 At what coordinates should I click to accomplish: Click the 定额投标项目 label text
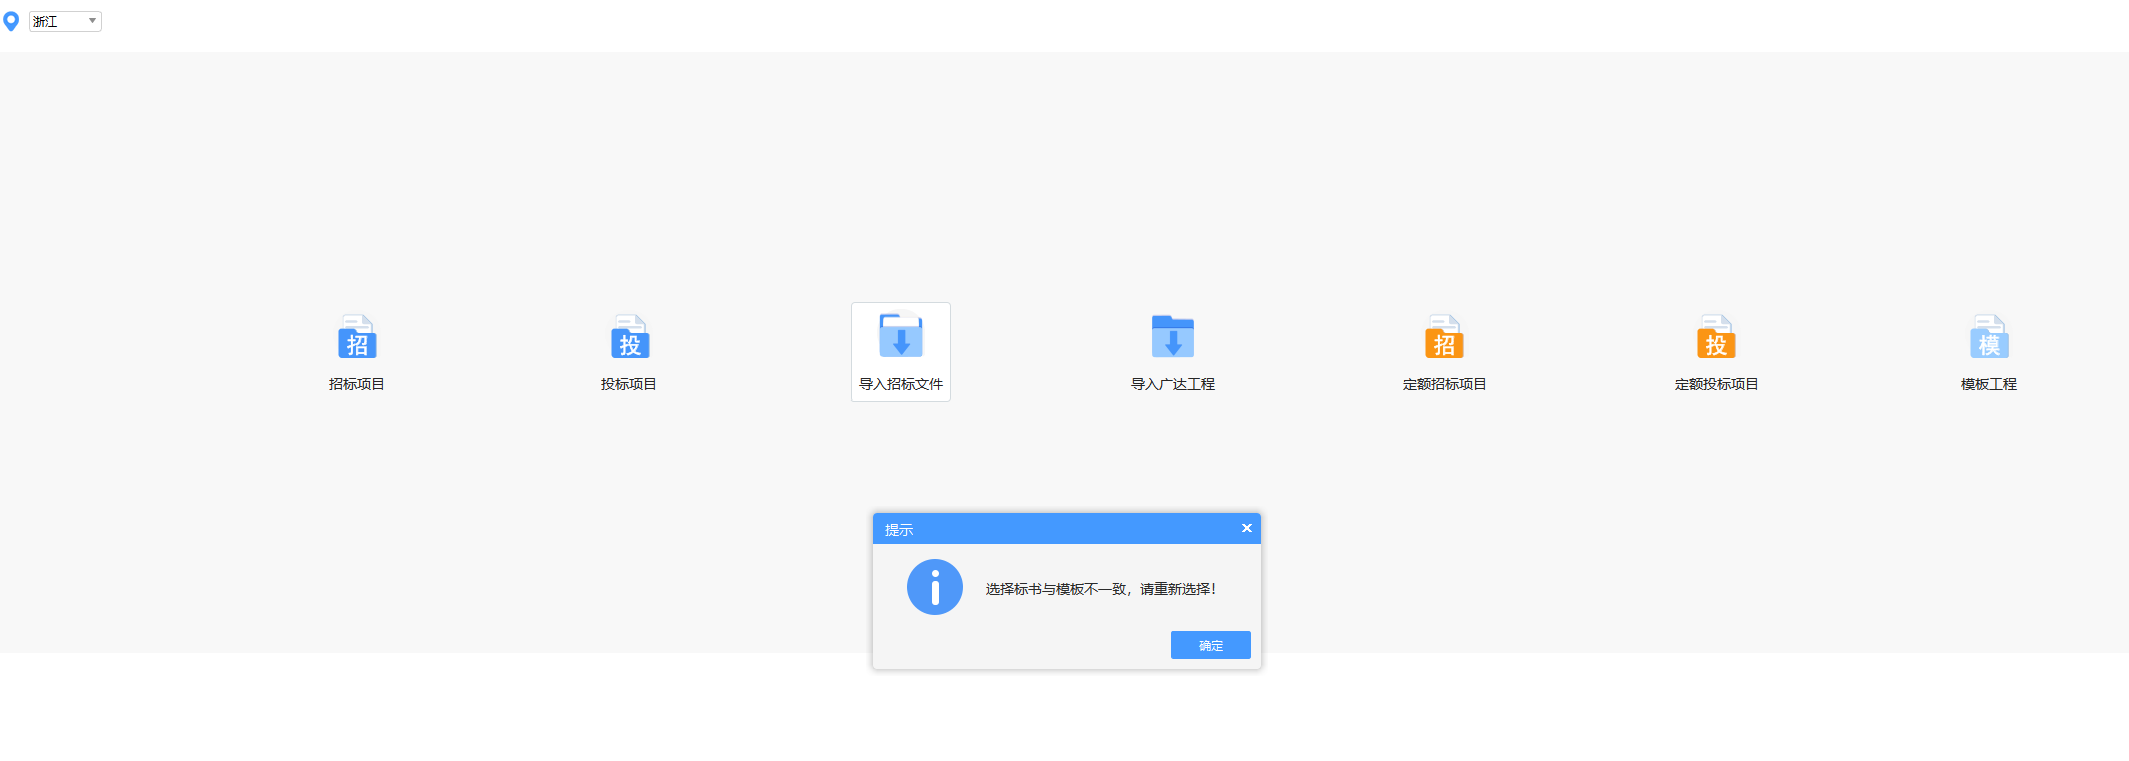coord(1717,384)
